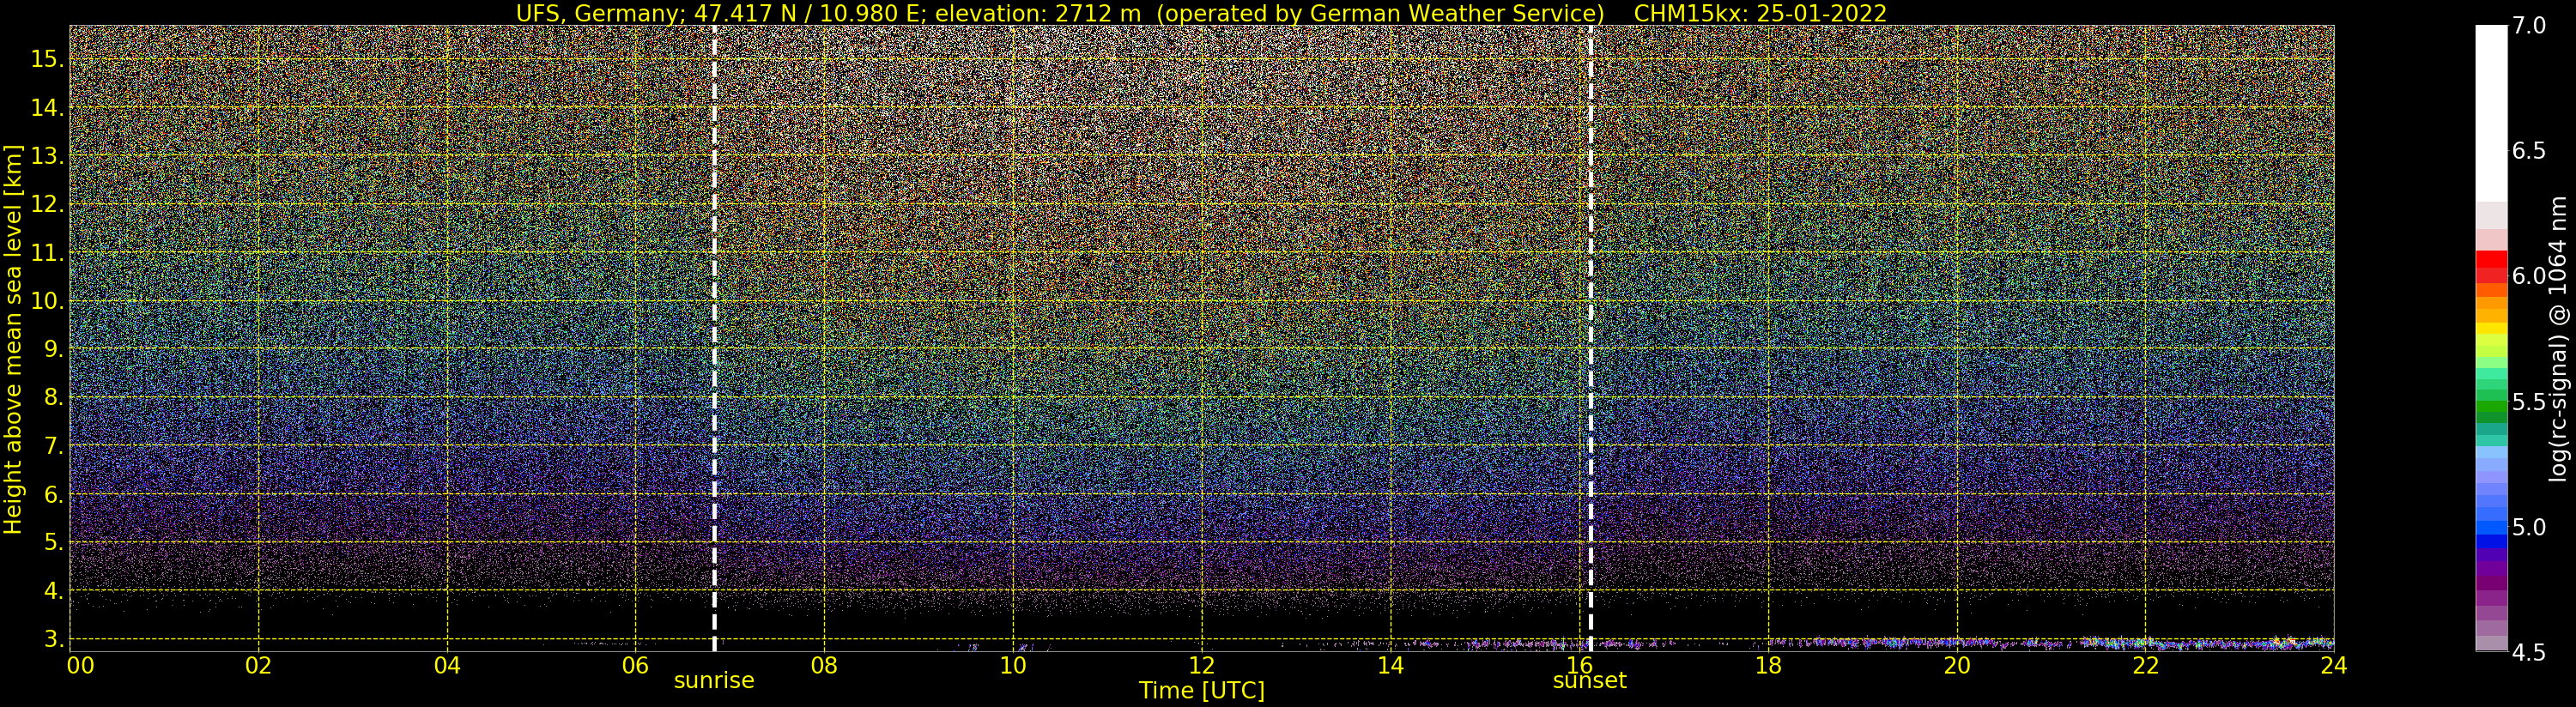Click the '08' time tick label
The height and width of the screenshot is (707, 2576).
824,665
